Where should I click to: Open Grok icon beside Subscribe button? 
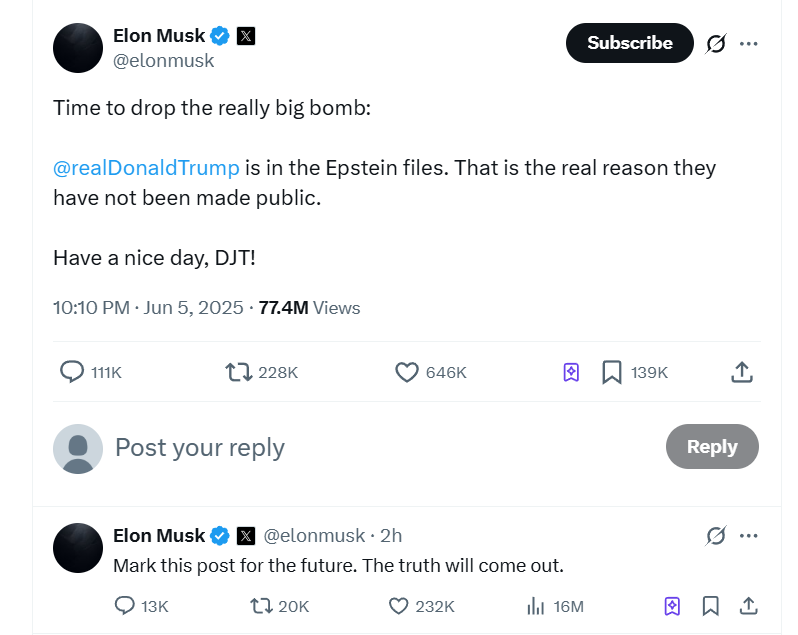pos(716,43)
